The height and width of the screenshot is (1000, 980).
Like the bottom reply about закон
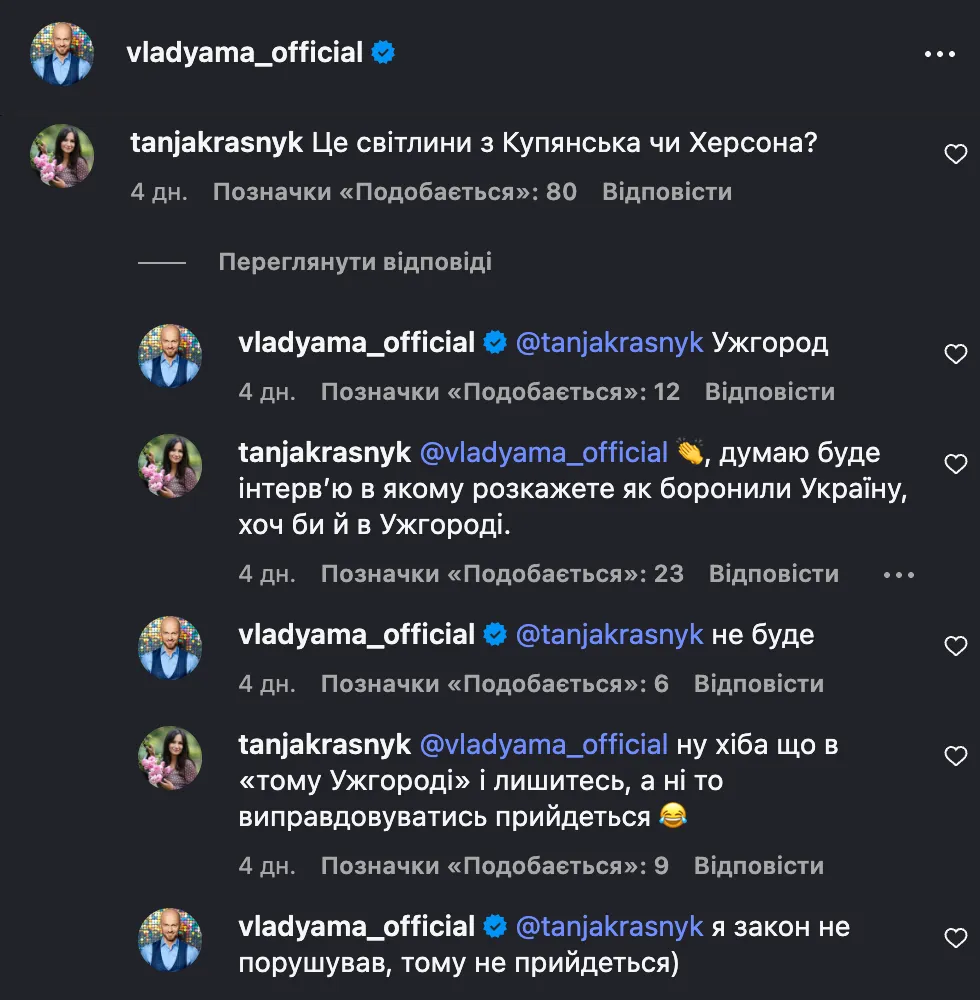pos(957,936)
